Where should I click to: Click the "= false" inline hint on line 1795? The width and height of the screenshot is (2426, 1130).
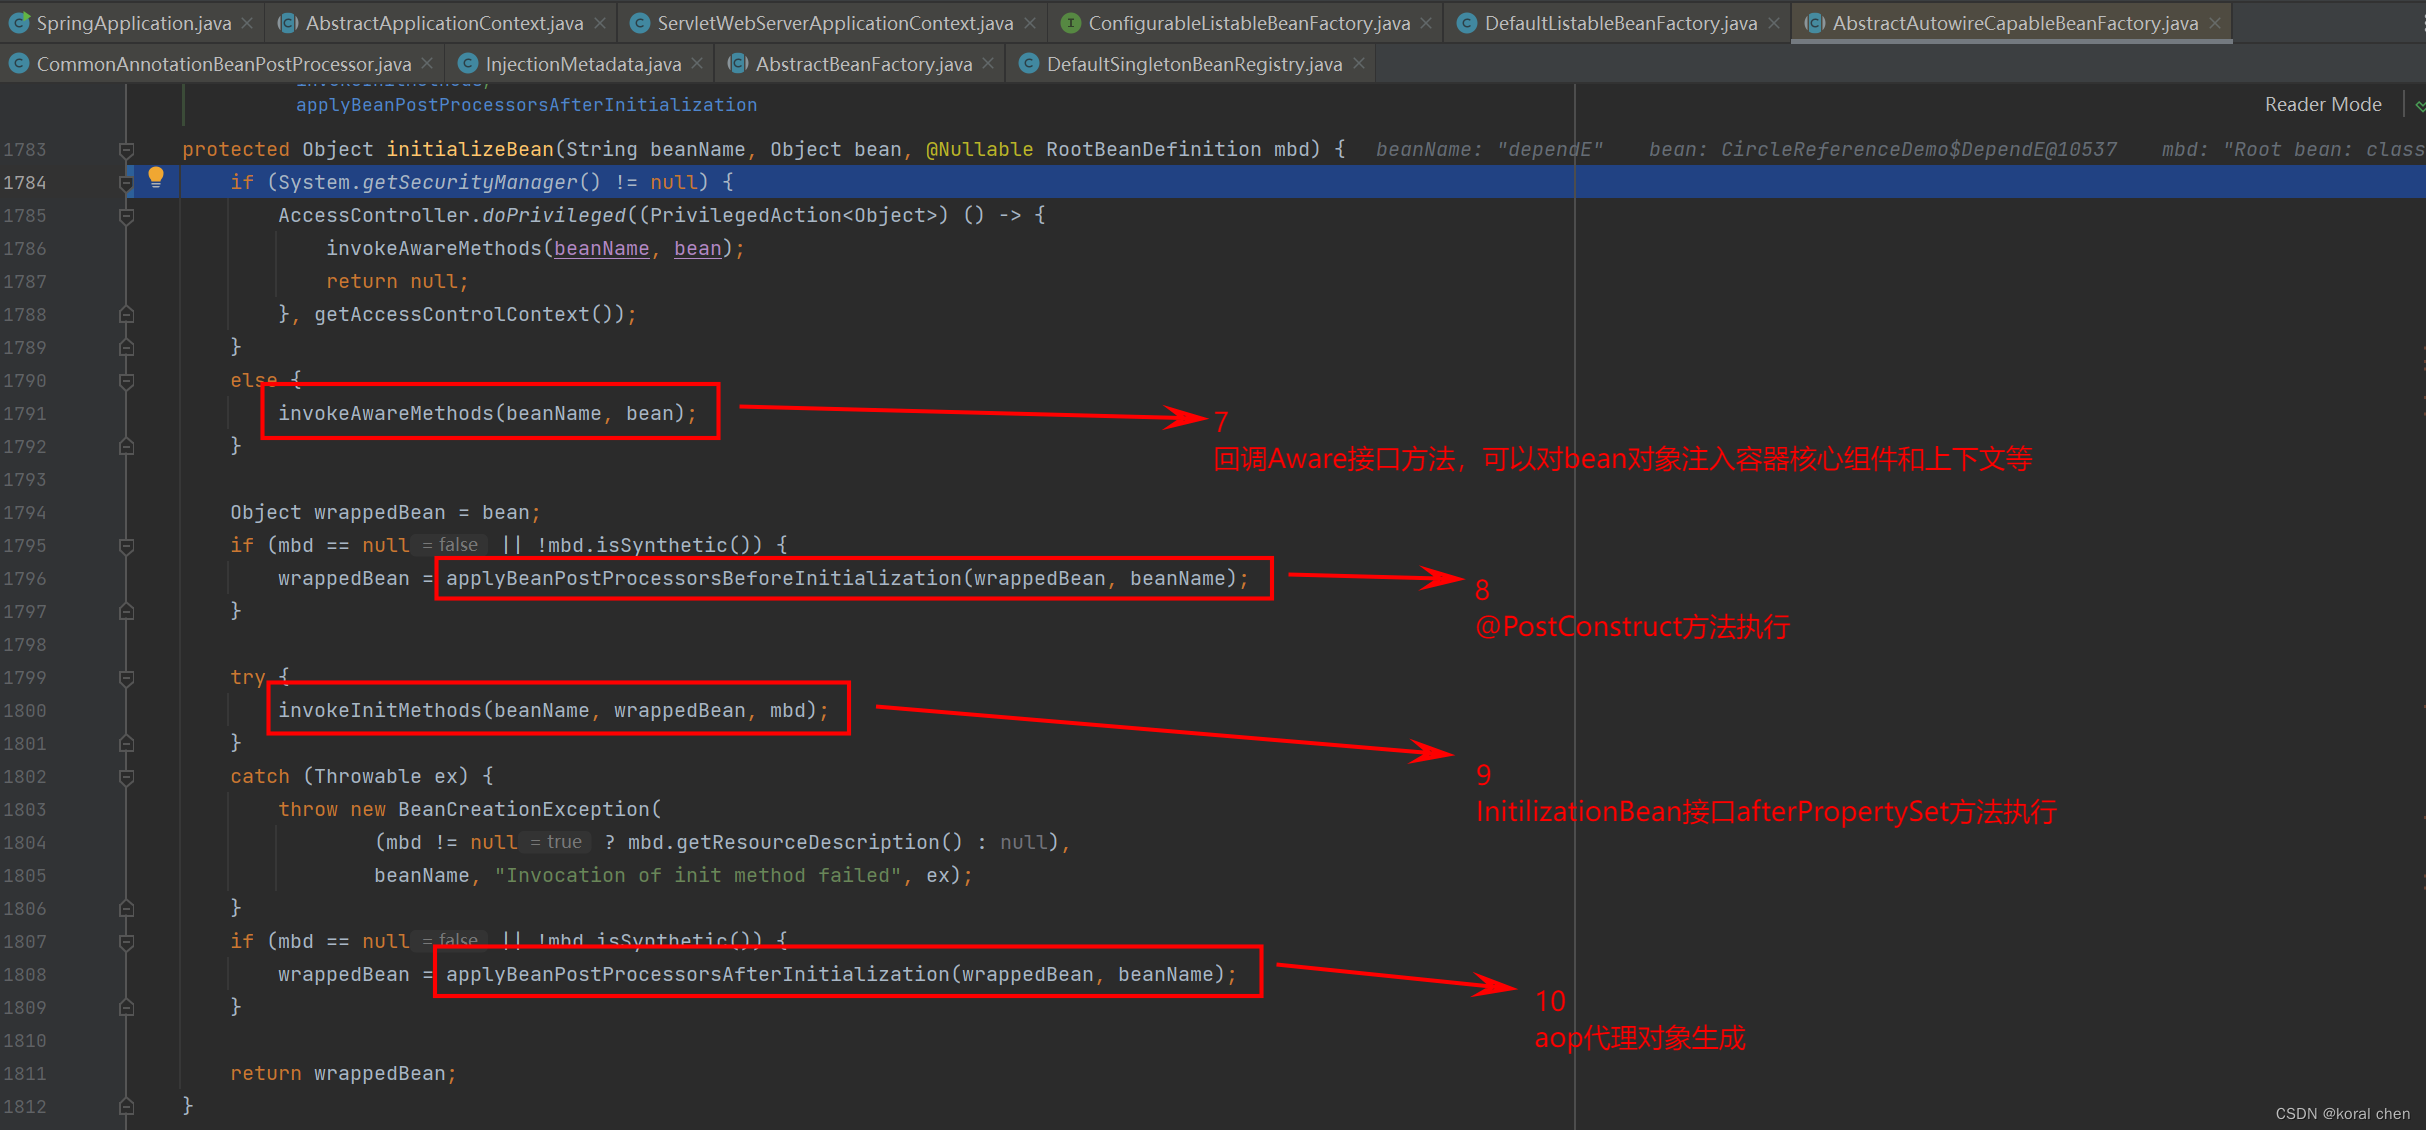(450, 545)
